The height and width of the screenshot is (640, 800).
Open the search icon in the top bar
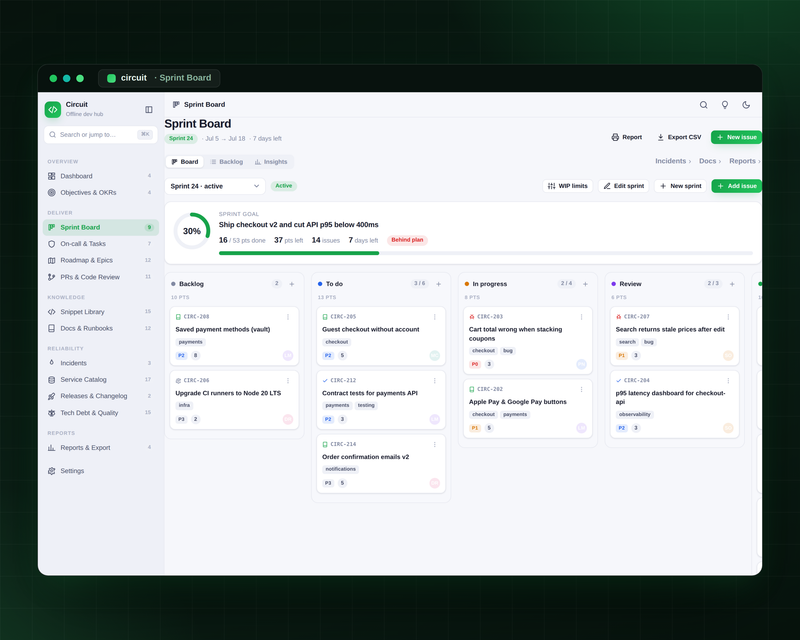(704, 105)
